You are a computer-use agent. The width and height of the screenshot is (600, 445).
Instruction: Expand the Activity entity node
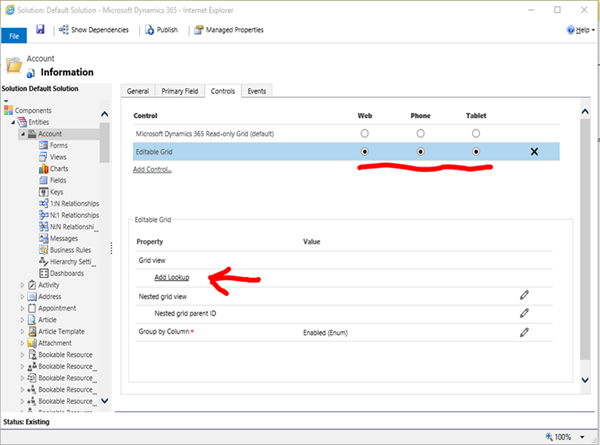pyautogui.click(x=23, y=285)
